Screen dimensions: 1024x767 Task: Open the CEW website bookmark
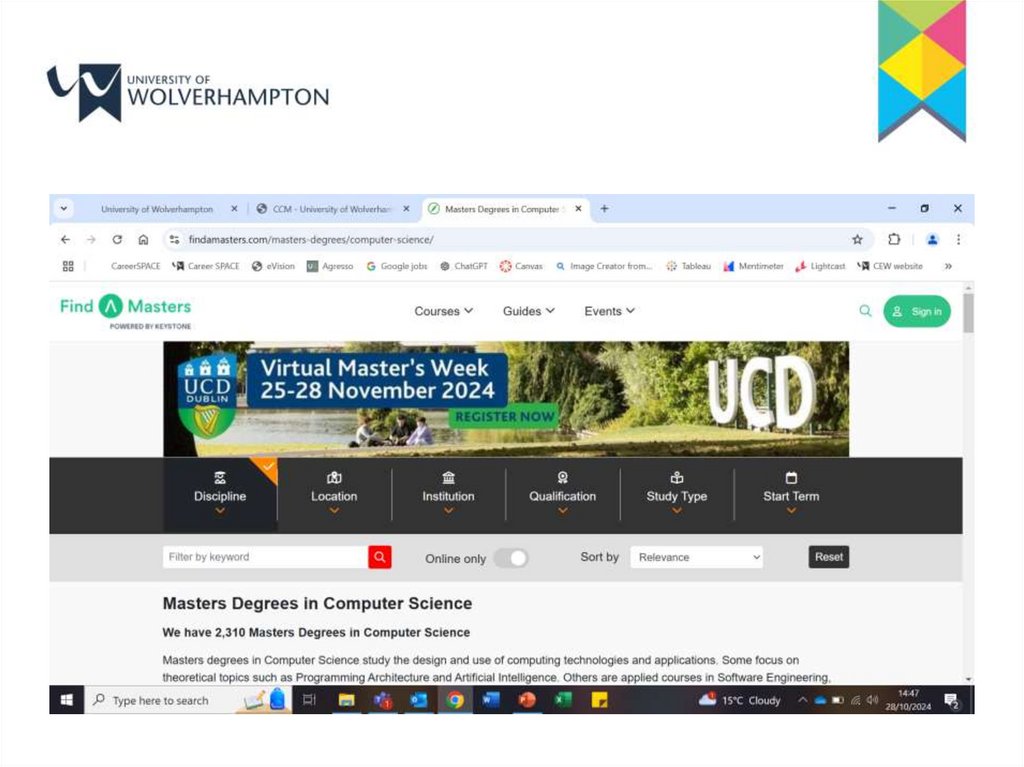(x=890, y=266)
